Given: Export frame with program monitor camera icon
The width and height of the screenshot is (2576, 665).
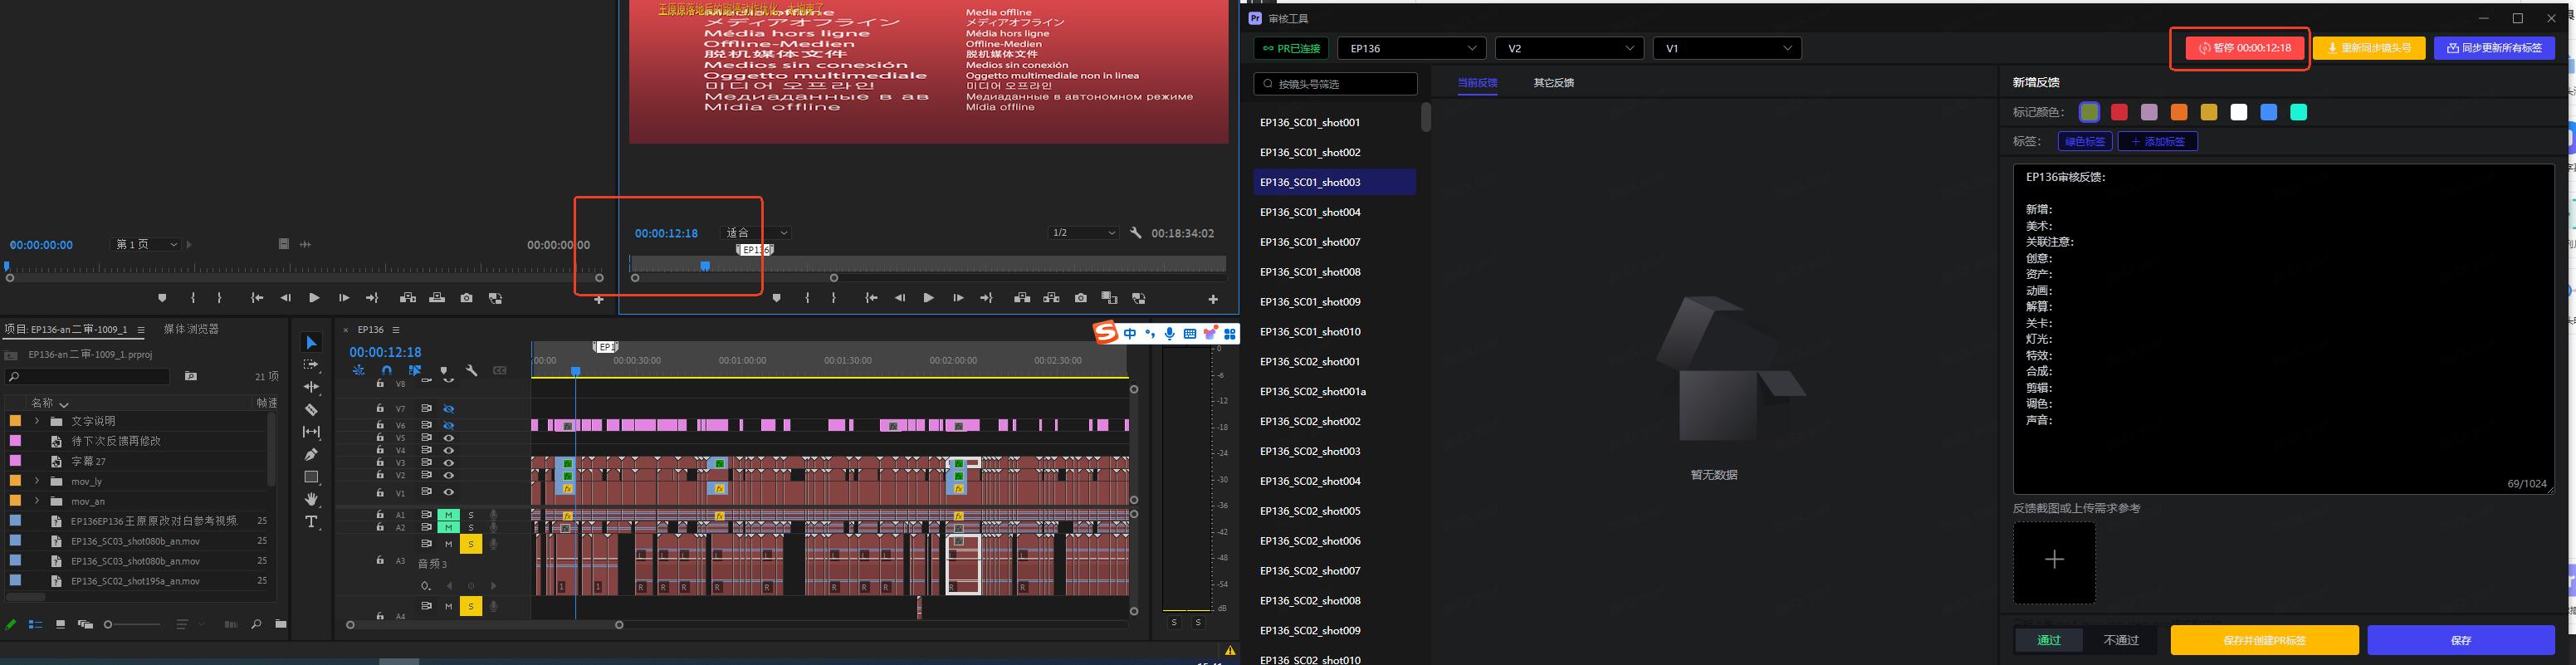Looking at the screenshot, I should click(x=1080, y=298).
